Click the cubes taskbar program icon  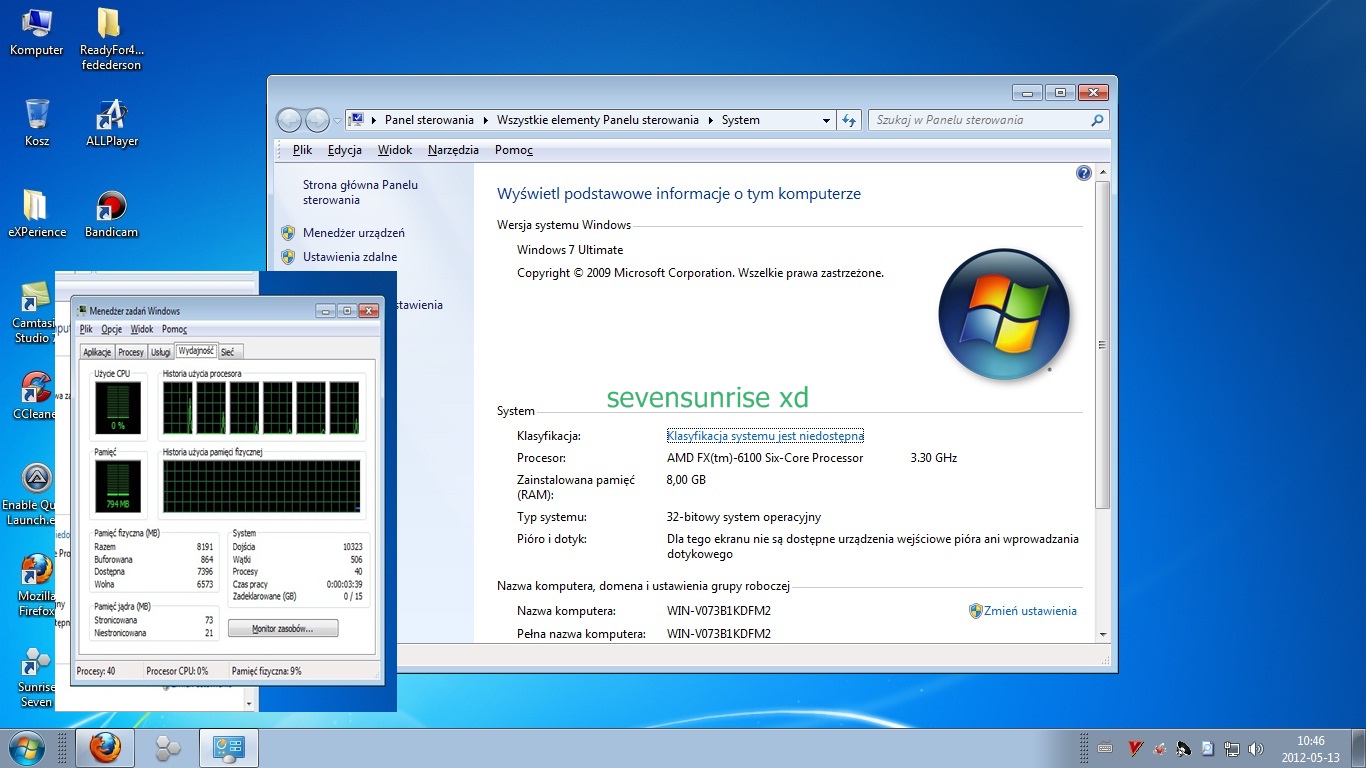click(167, 748)
